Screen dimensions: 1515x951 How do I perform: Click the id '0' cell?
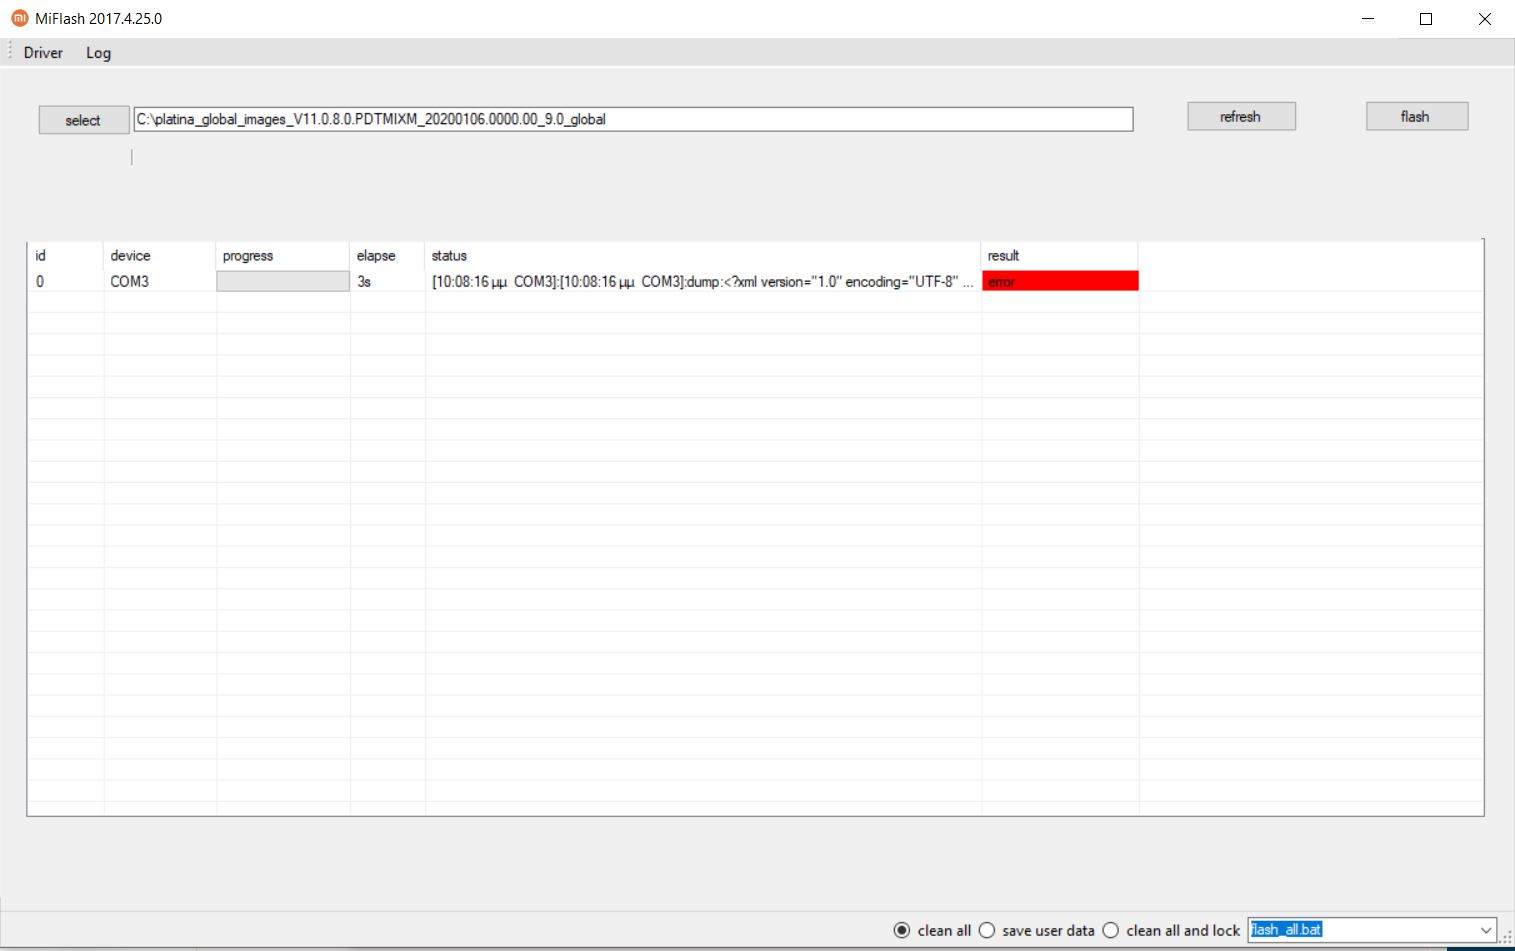(65, 282)
